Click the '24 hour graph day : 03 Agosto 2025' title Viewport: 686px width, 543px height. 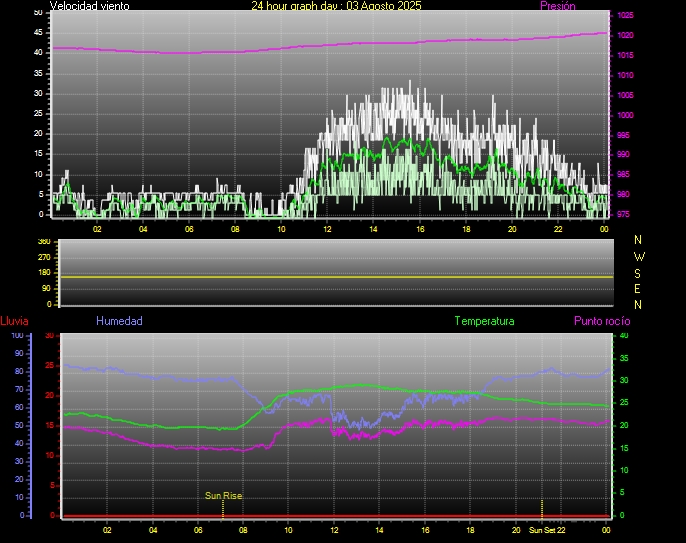(x=336, y=6)
